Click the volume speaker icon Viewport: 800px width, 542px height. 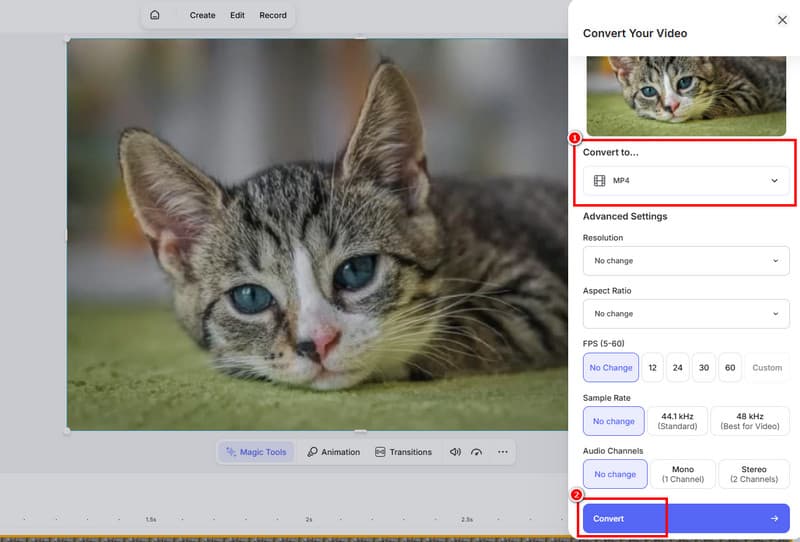tap(455, 452)
